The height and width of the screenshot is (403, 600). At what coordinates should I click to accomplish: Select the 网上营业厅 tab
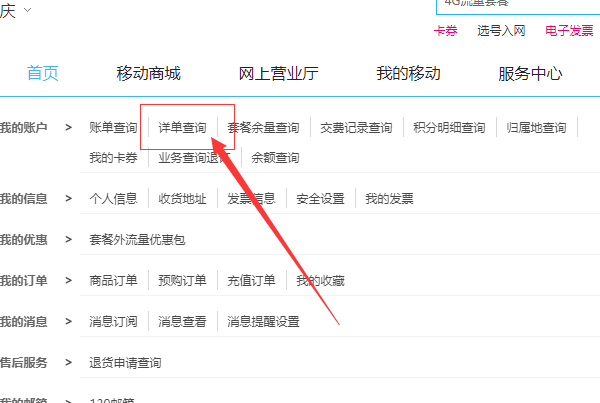(x=278, y=74)
